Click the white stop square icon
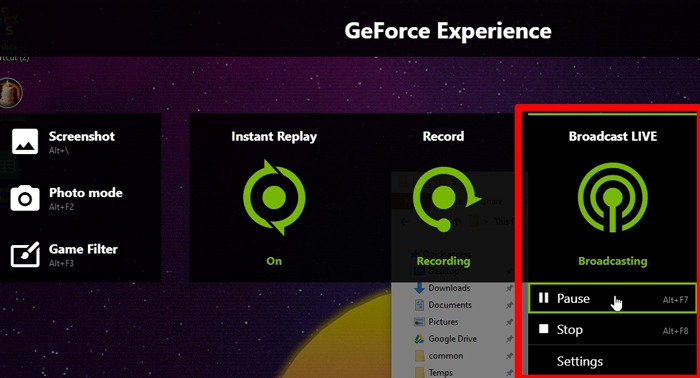The image size is (700, 378). pos(543,329)
